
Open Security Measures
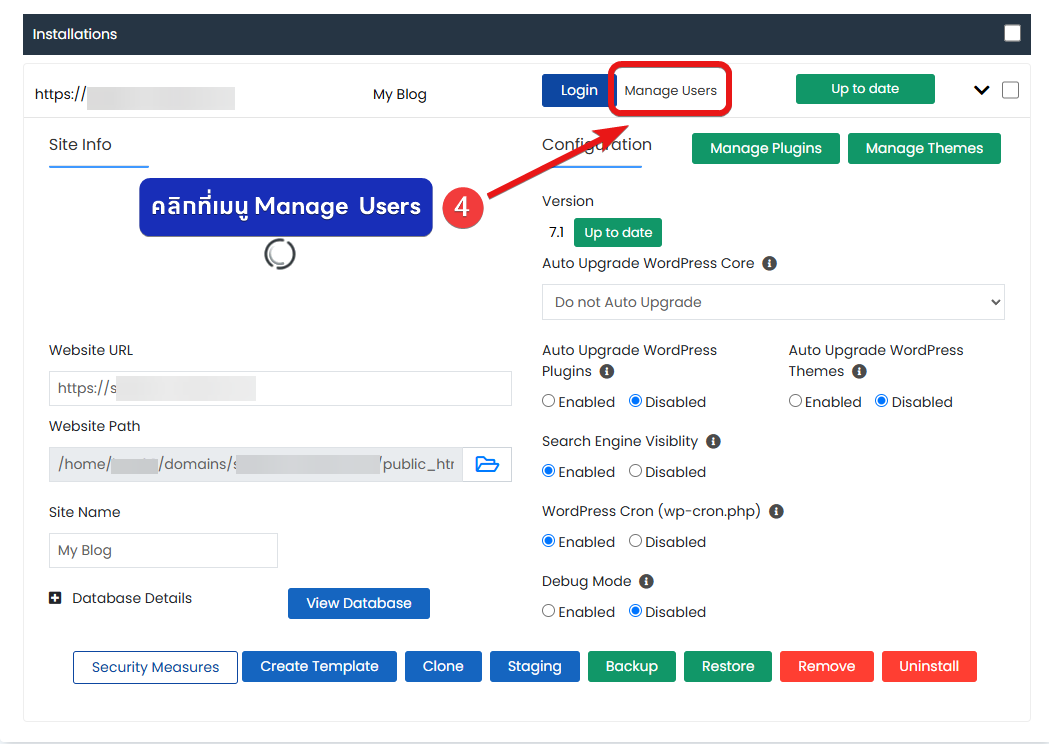pos(155,667)
